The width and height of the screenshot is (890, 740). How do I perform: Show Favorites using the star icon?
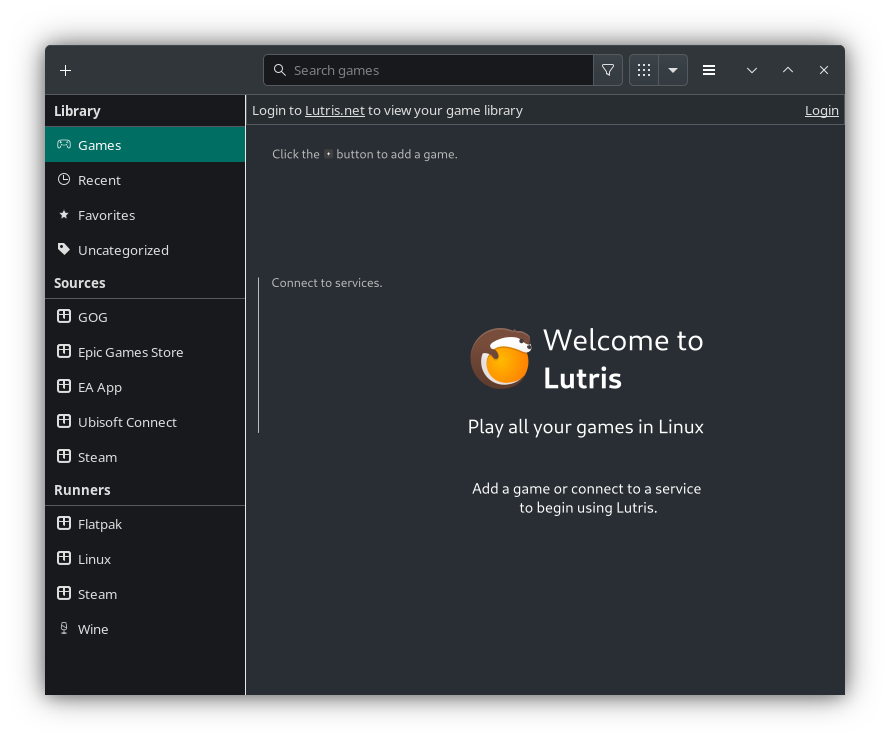(106, 215)
